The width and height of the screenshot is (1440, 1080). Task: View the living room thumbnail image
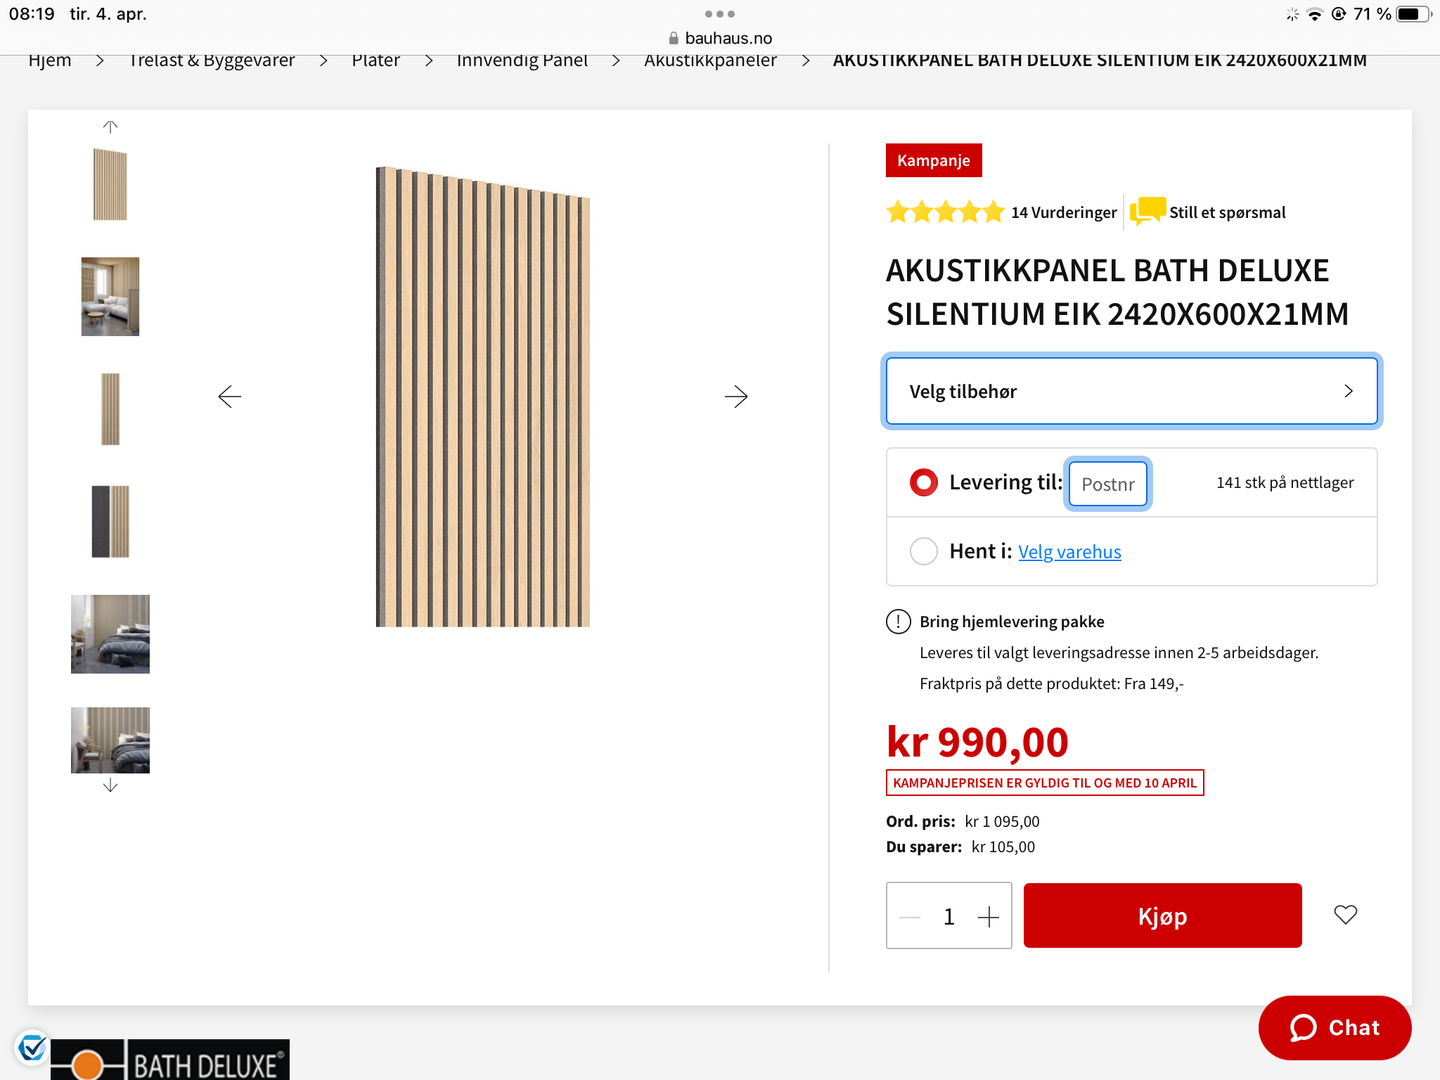[110, 297]
